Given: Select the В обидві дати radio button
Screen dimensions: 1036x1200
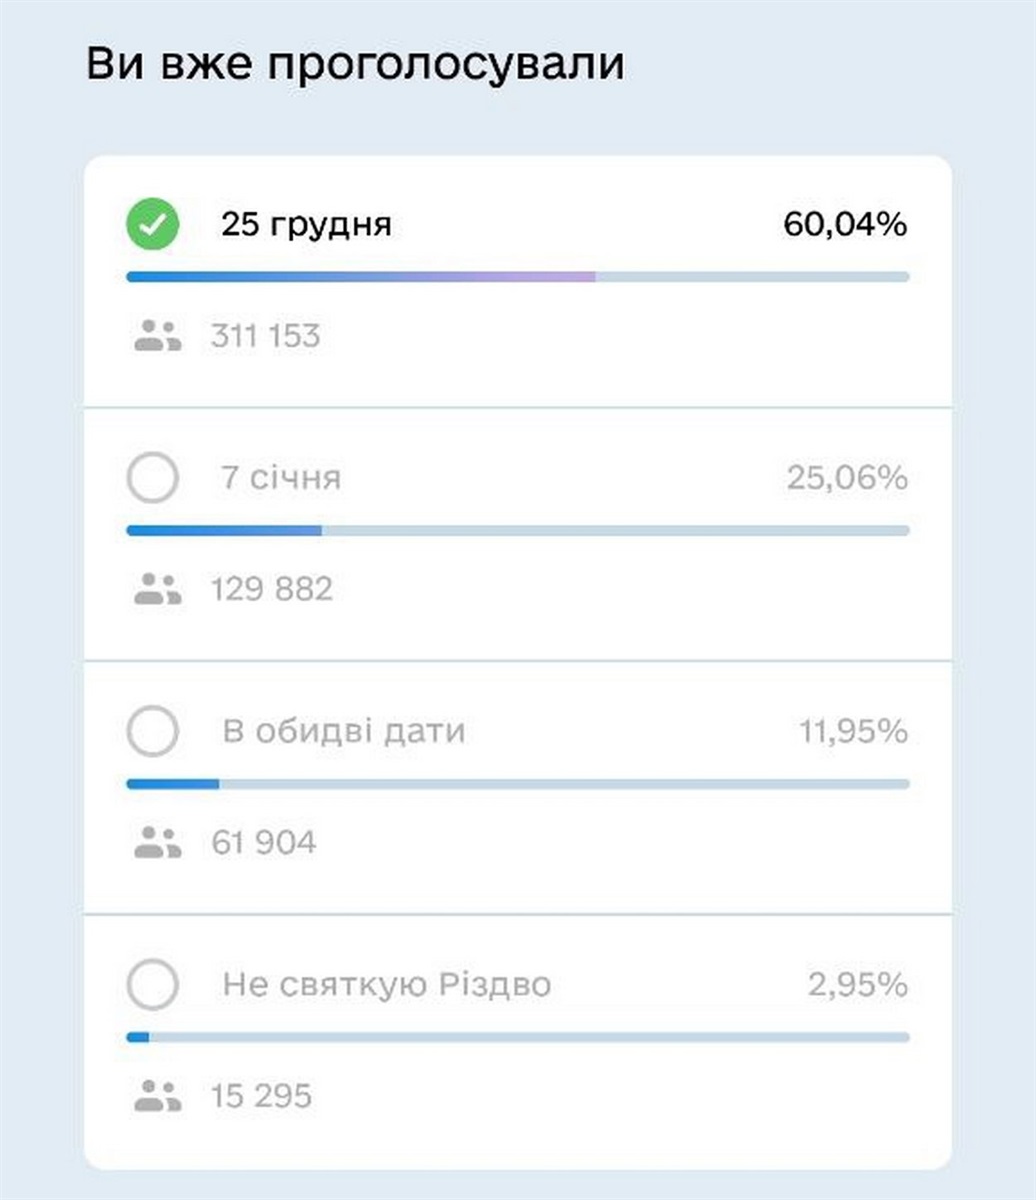Looking at the screenshot, I should coord(153,731).
